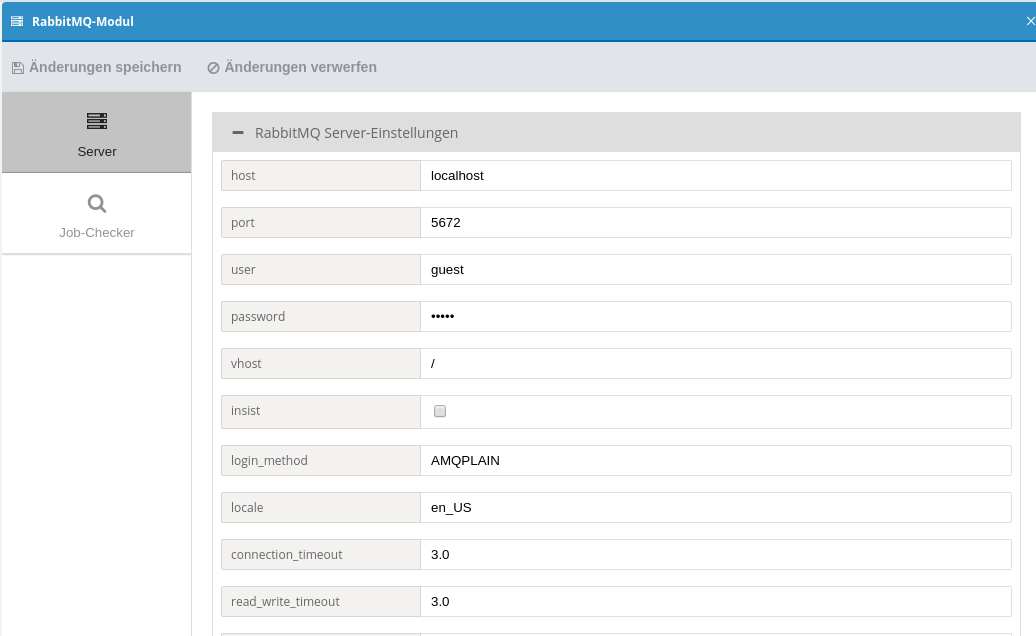Click the discard icon beside Änderungen verwerfen

pyautogui.click(x=211, y=67)
